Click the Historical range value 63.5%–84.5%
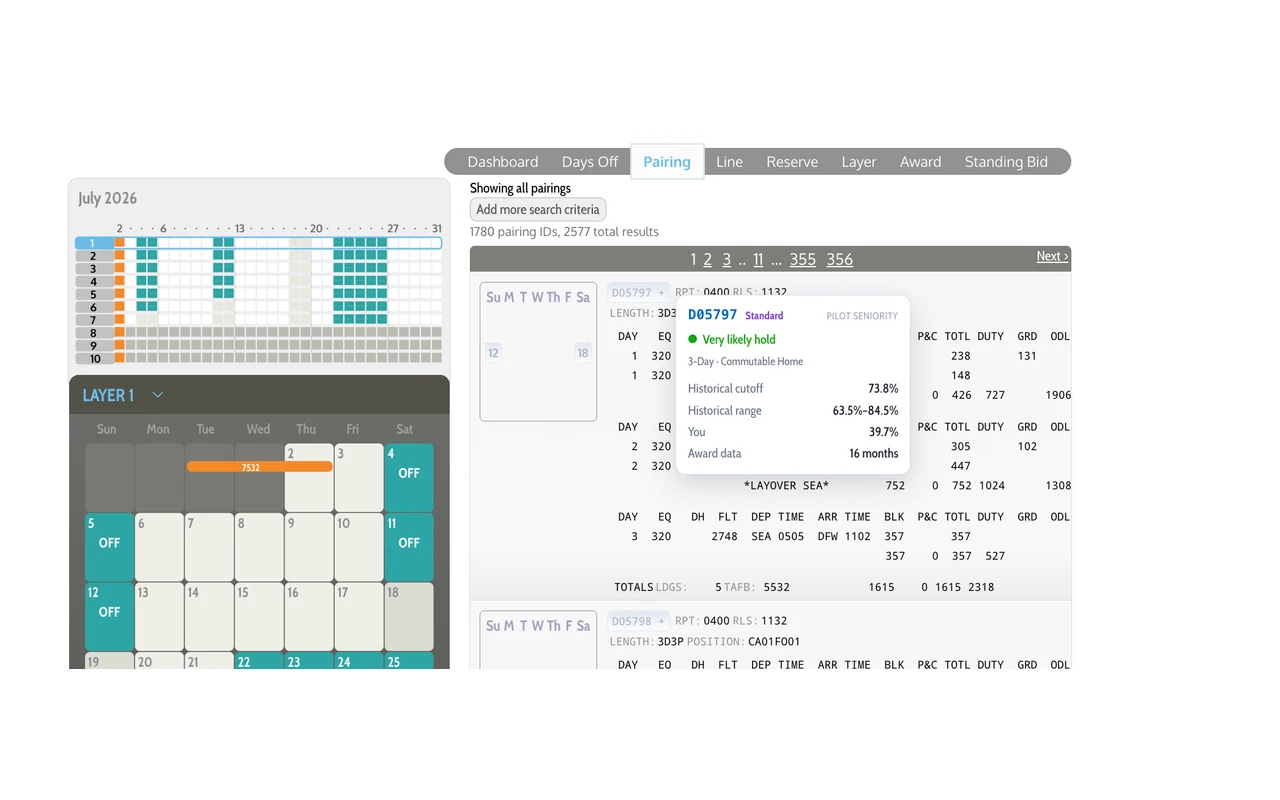This screenshot has height=800, width=1280. [866, 410]
